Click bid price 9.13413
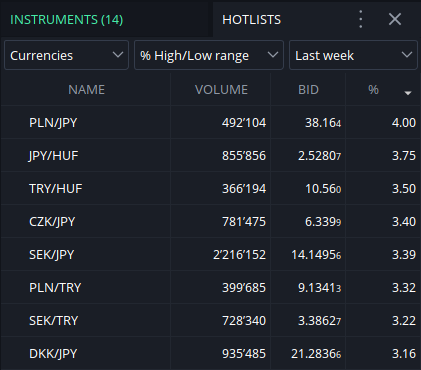This screenshot has width=421, height=370. [319, 288]
